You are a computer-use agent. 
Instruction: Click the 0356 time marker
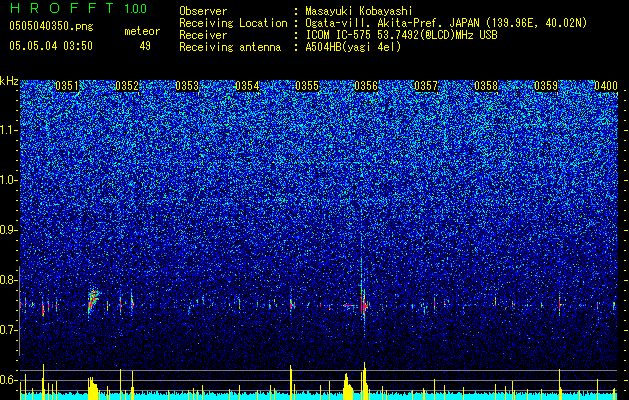(x=366, y=86)
